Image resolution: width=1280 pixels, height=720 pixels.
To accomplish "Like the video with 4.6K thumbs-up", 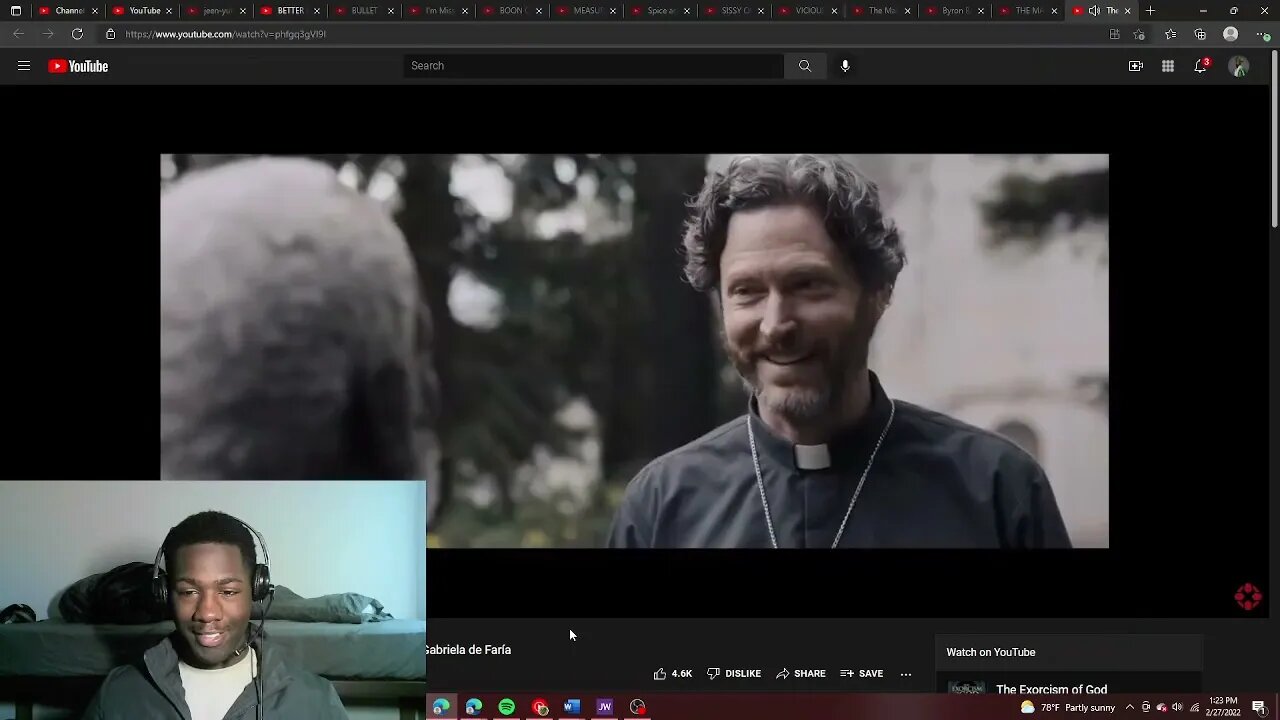I will tap(673, 674).
